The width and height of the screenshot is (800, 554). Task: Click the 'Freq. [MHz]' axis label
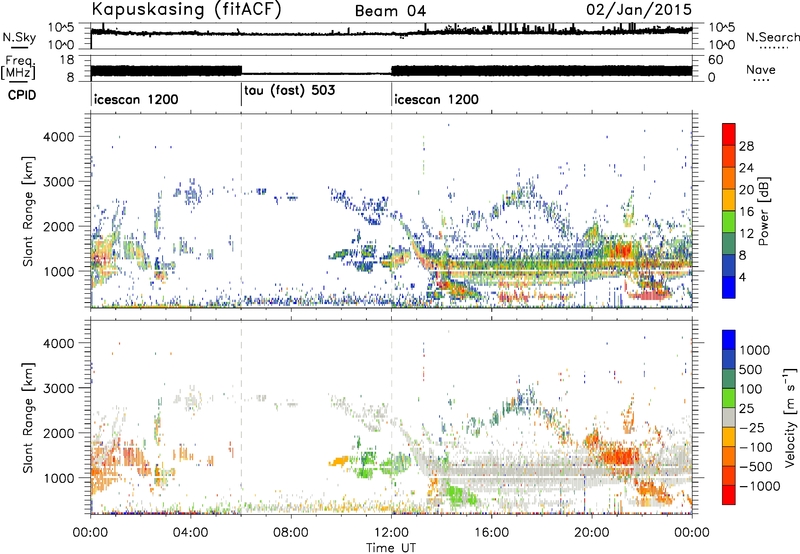pos(18,67)
